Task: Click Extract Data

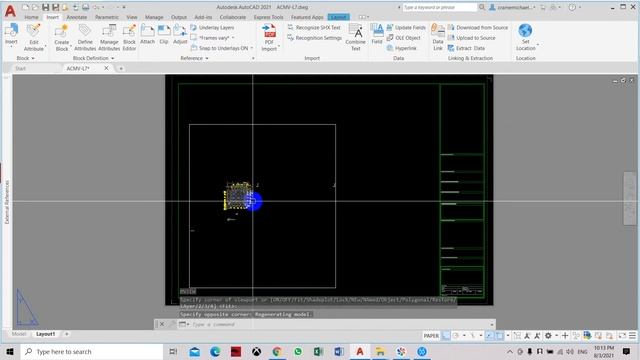Action: click(x=466, y=48)
